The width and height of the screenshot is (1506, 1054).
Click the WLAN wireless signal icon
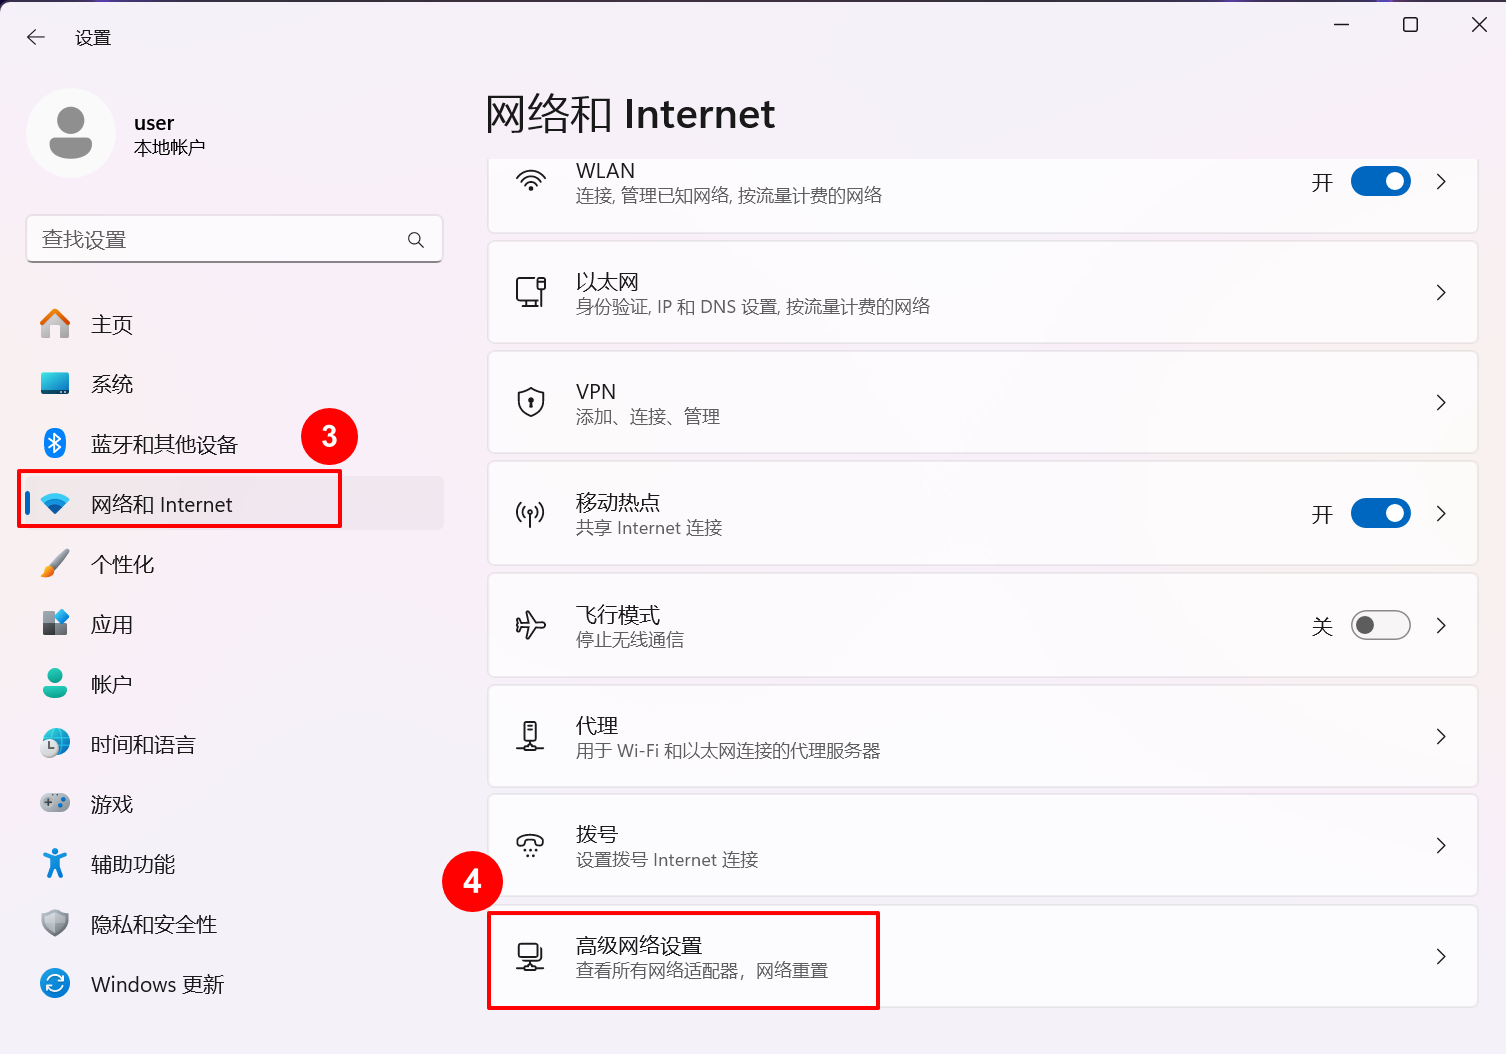click(x=531, y=181)
